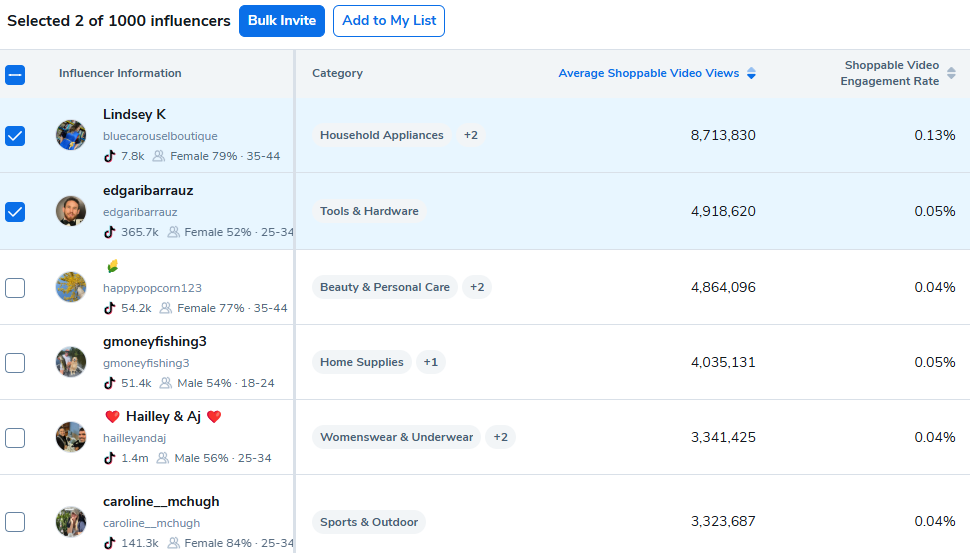This screenshot has height=553, width=970.
Task: Click the Bulk Invite button
Action: click(x=282, y=21)
